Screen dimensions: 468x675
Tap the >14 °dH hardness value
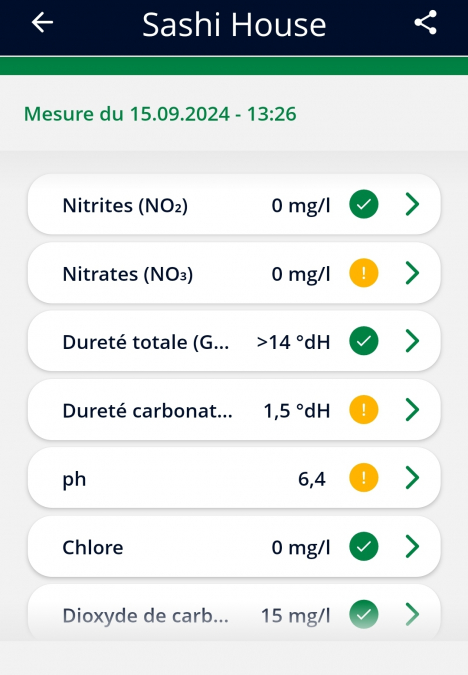click(x=294, y=342)
